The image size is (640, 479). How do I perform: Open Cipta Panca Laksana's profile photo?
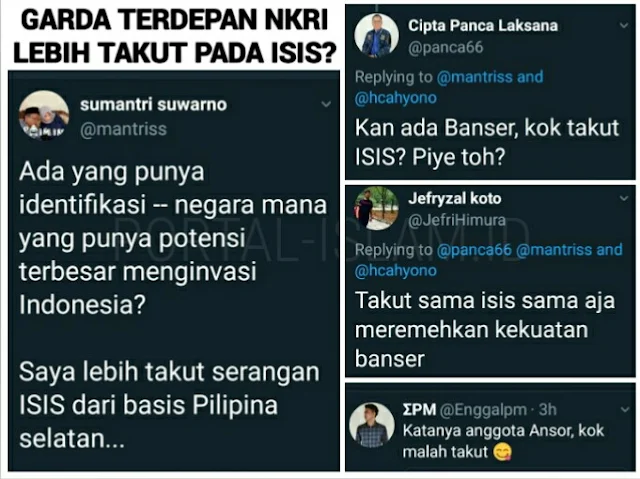(376, 35)
